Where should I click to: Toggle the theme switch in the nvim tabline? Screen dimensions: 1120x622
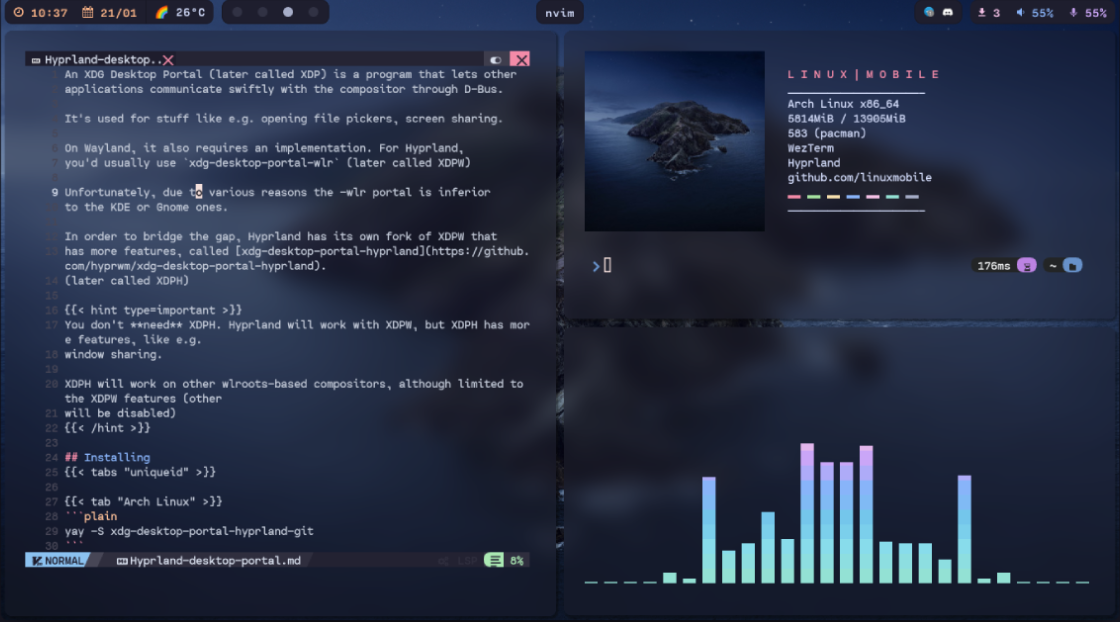495,60
